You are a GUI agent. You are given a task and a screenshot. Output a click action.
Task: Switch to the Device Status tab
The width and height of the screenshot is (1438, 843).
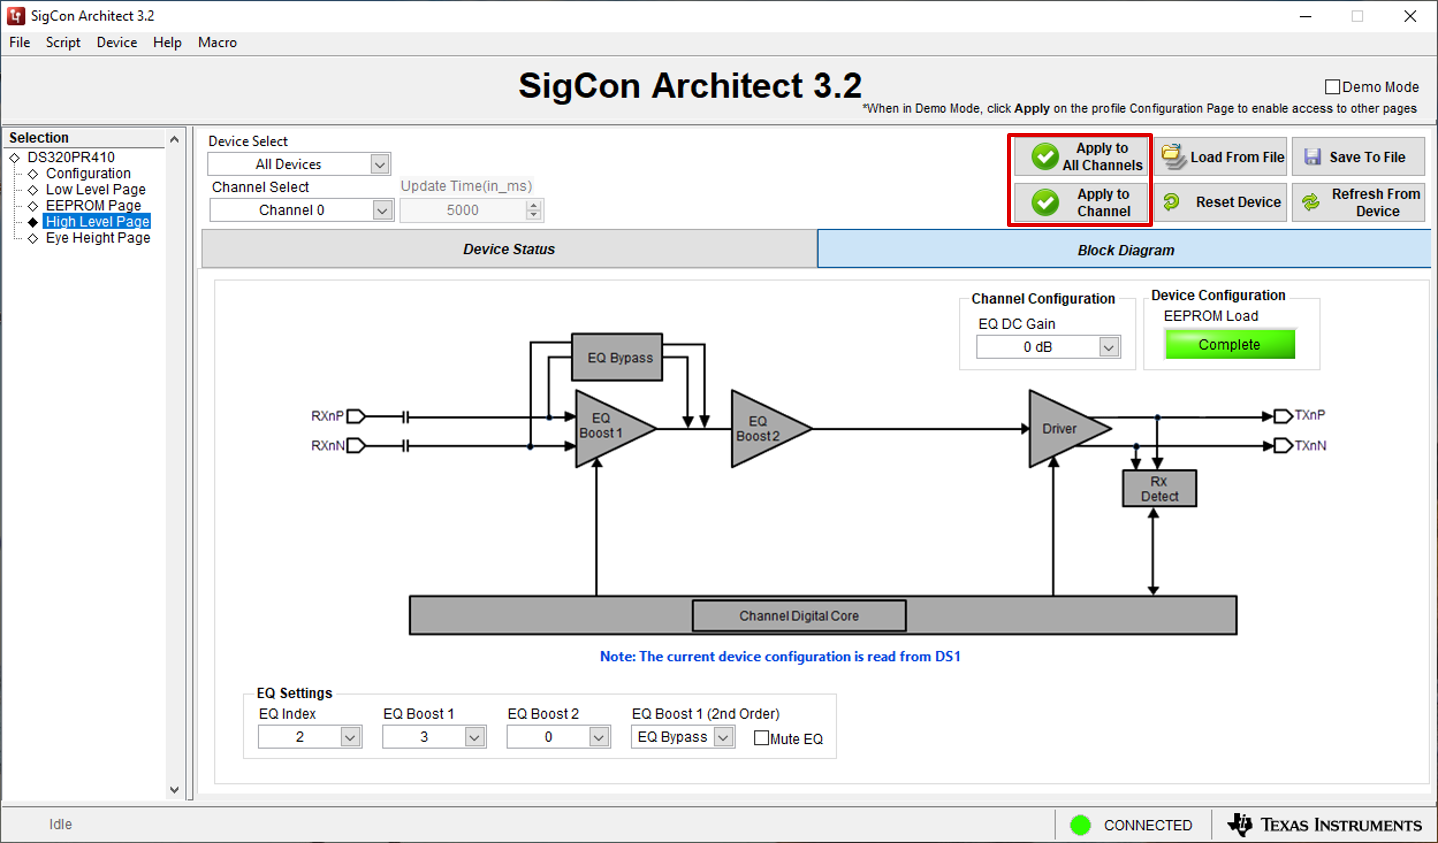[509, 249]
